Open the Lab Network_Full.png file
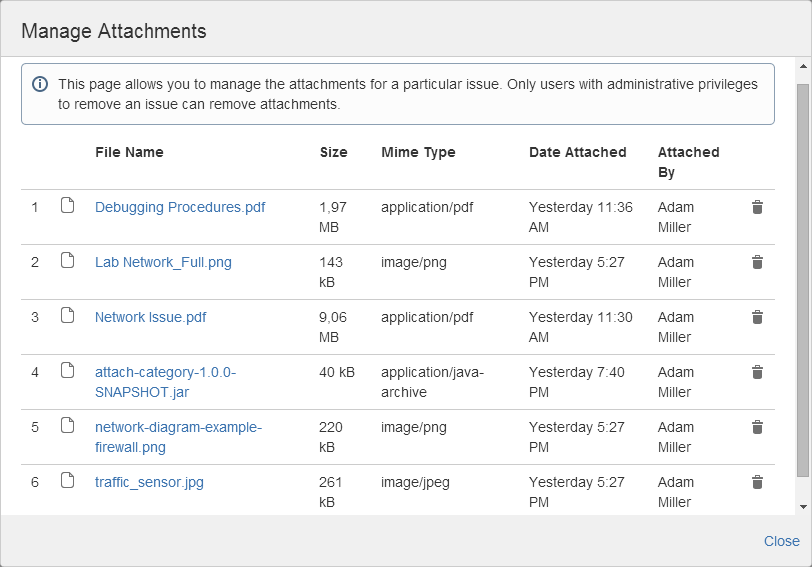812x567 pixels. tap(163, 262)
